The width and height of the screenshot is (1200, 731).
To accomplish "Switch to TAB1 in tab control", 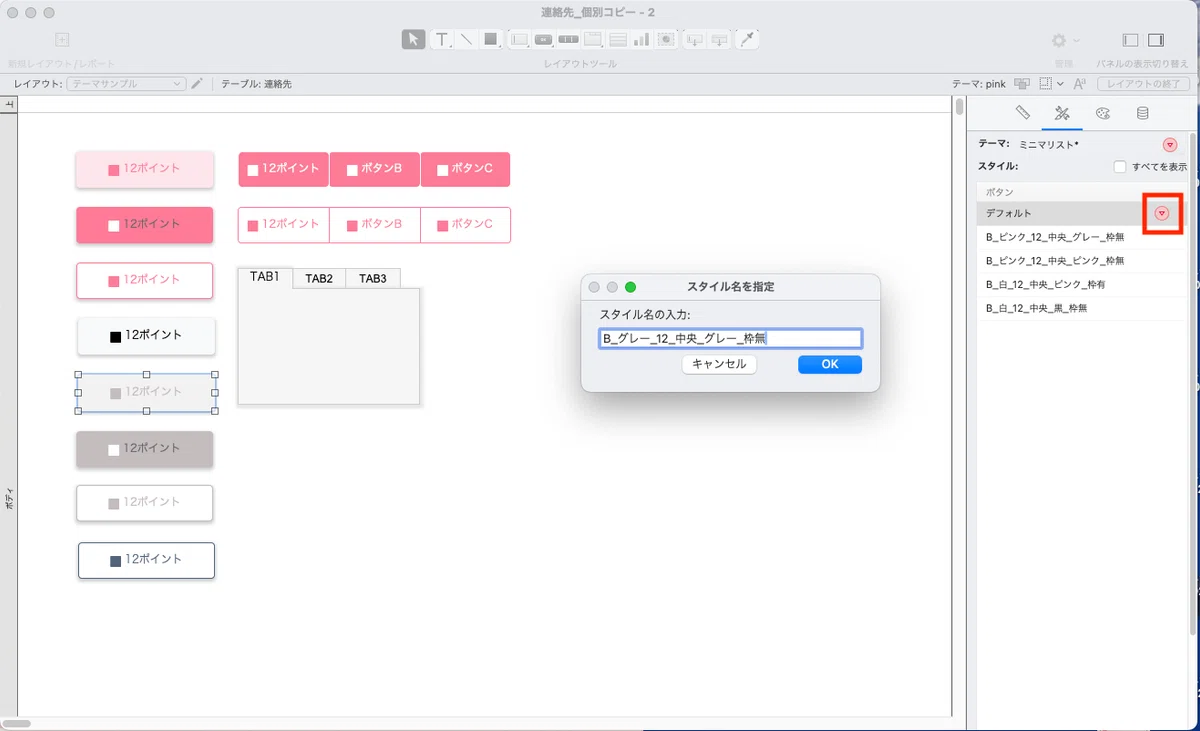I will point(265,277).
